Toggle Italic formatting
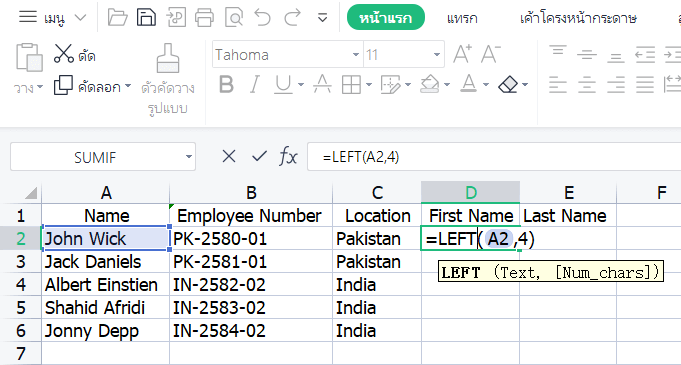 (255, 85)
